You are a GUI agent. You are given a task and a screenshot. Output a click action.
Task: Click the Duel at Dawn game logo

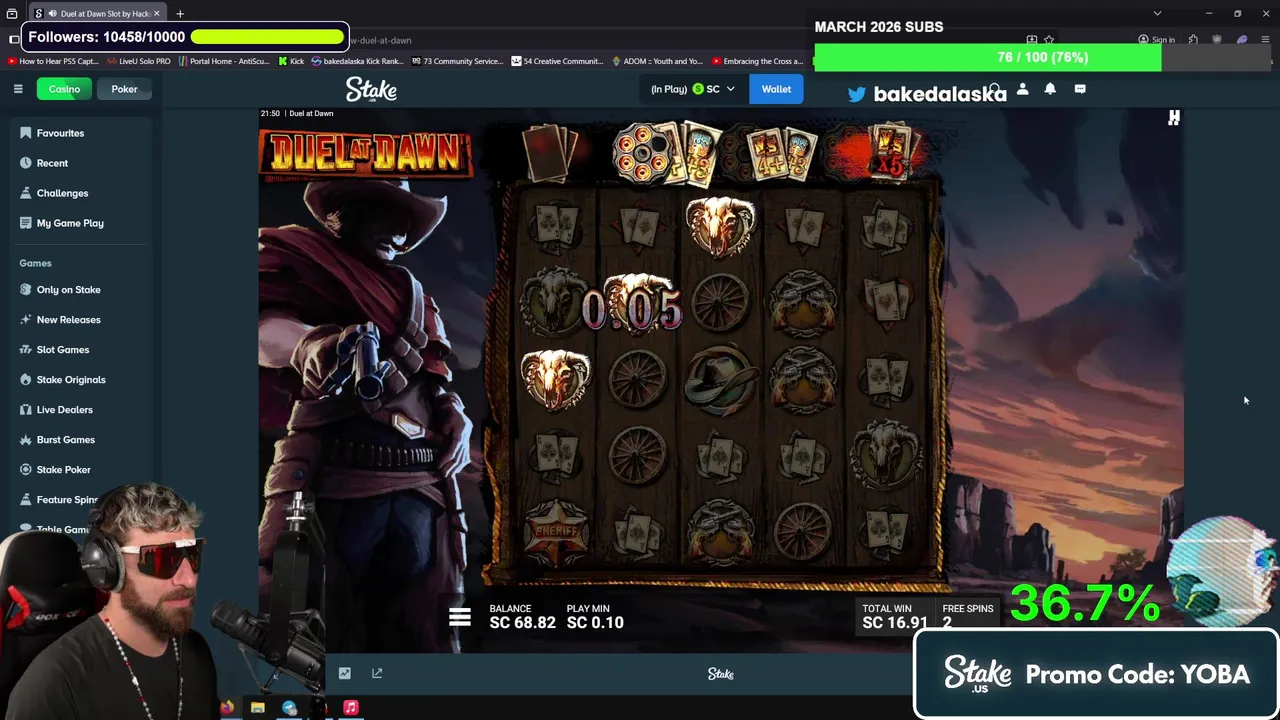[365, 153]
